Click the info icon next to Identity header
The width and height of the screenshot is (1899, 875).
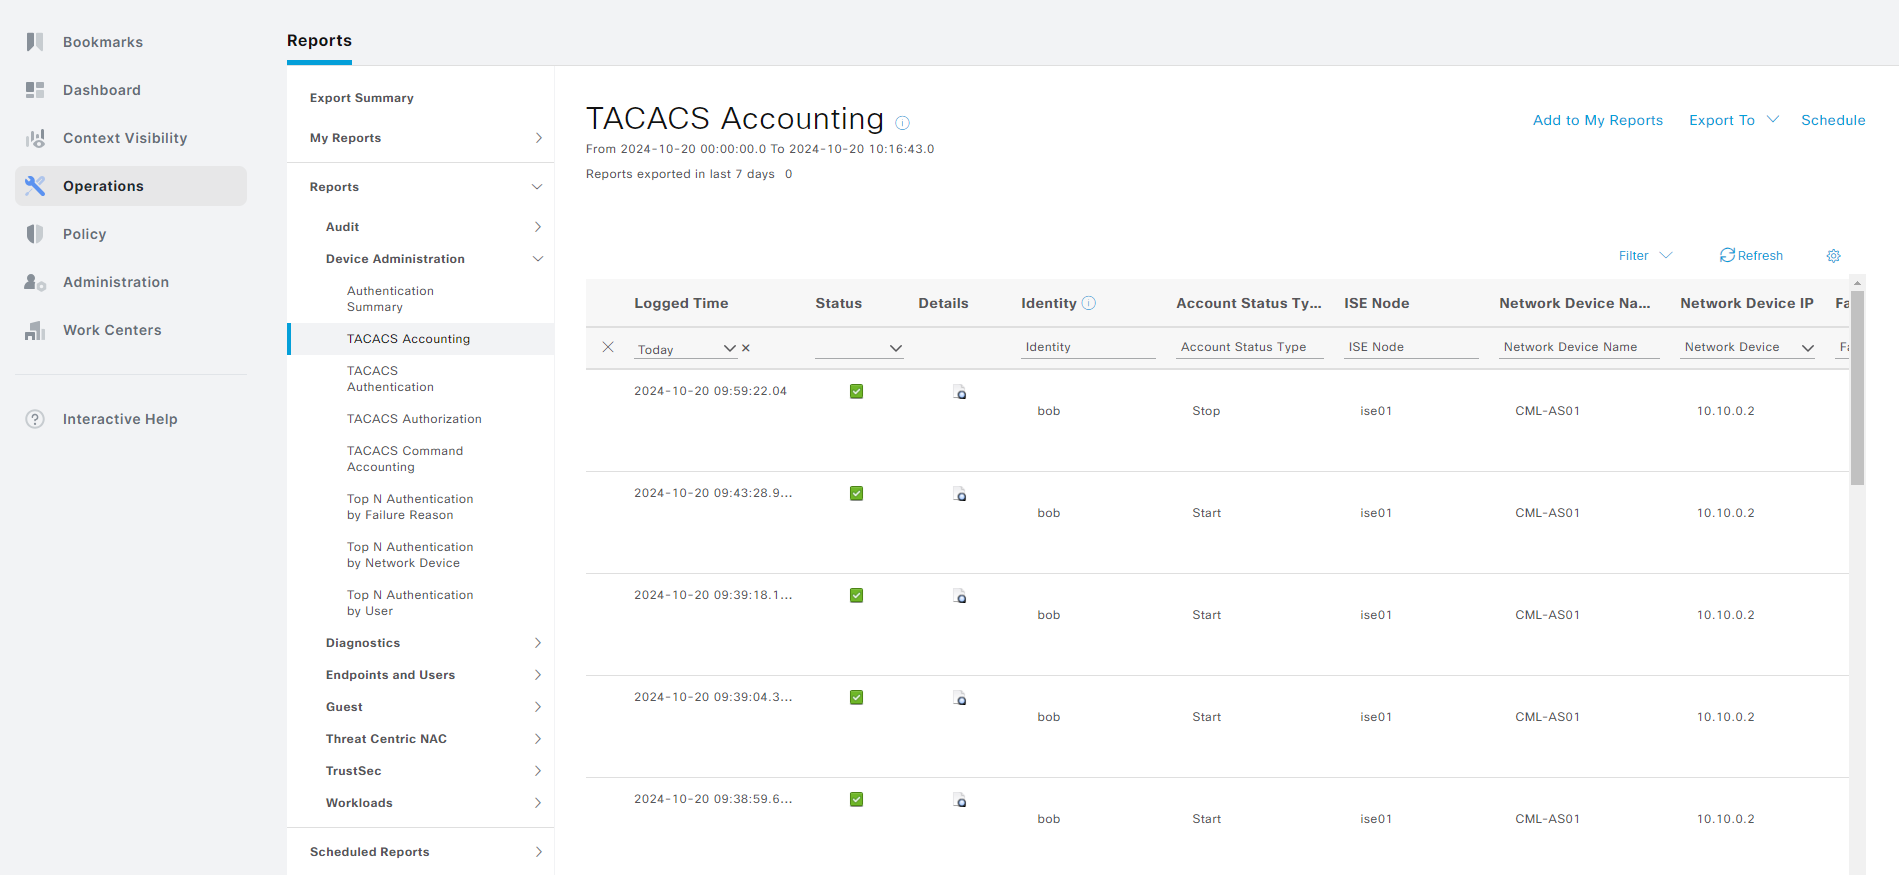1089,303
